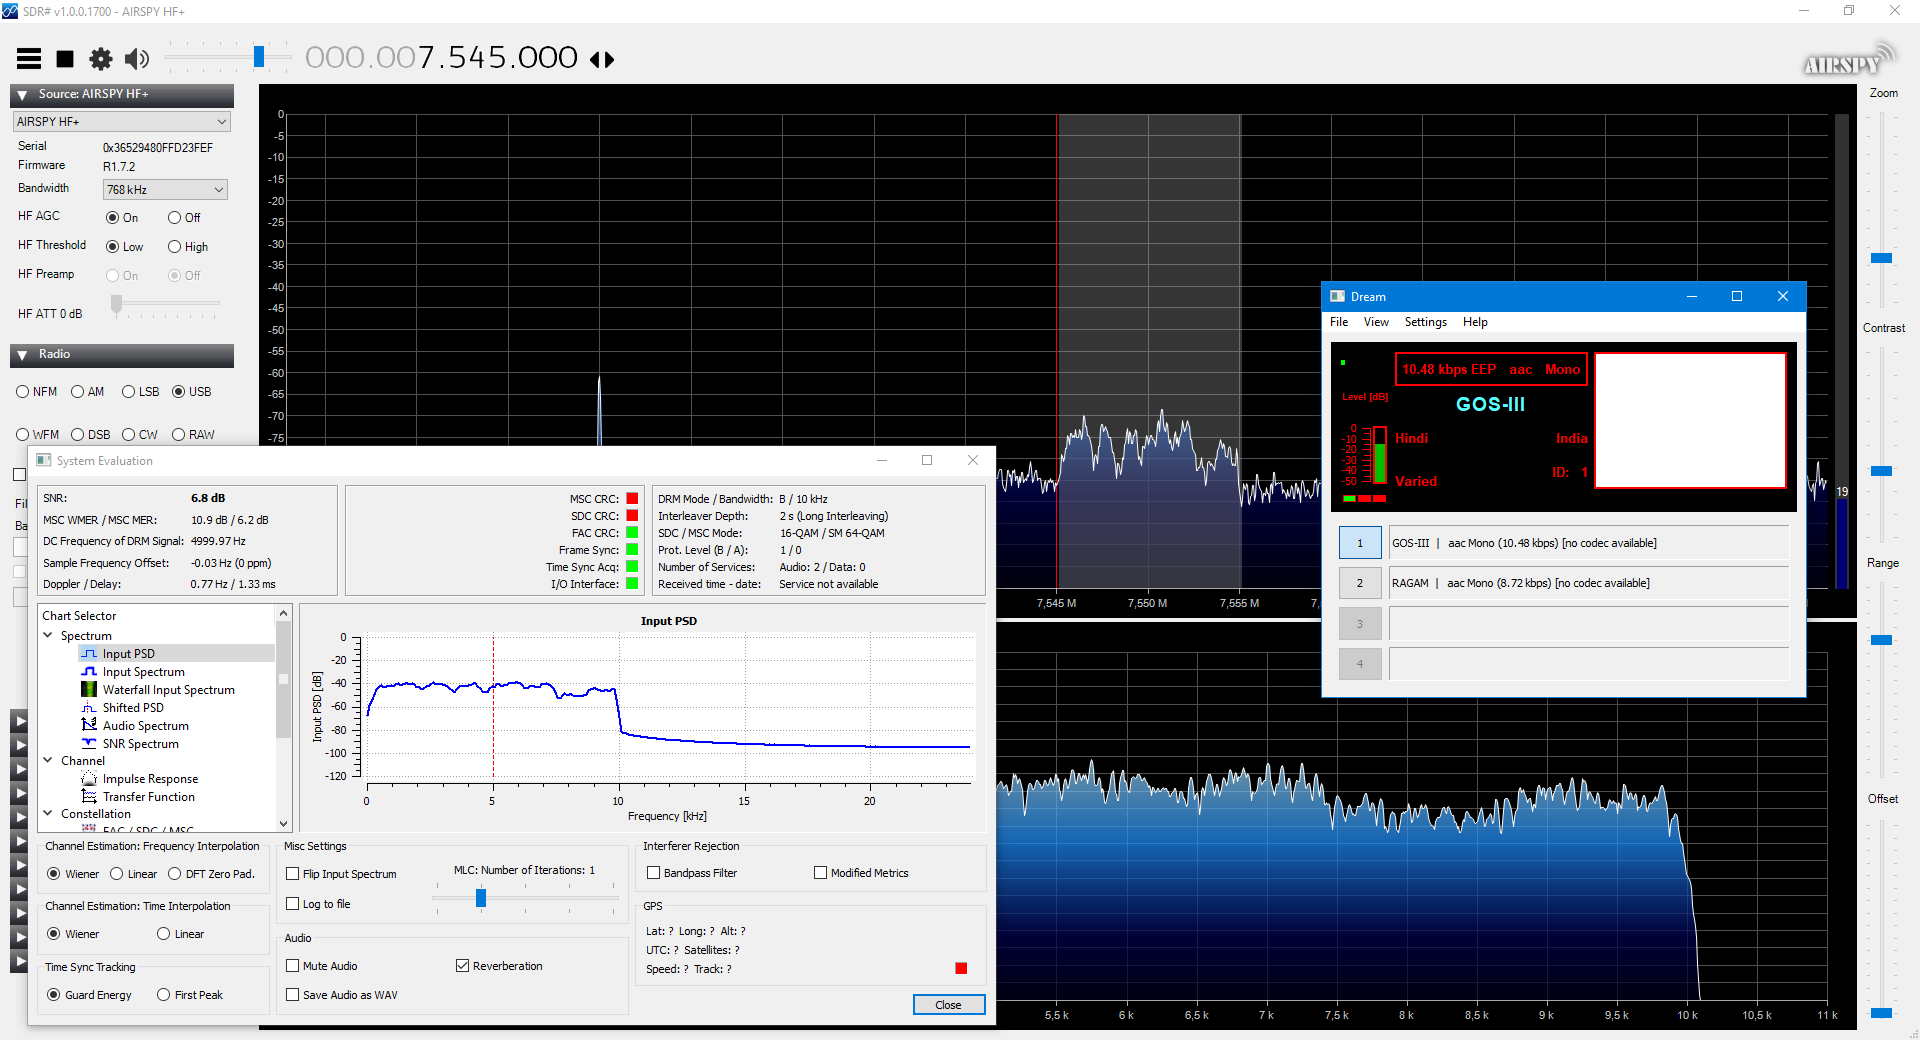The width and height of the screenshot is (1920, 1040).
Task: Open Dream View menu
Action: click(1376, 322)
